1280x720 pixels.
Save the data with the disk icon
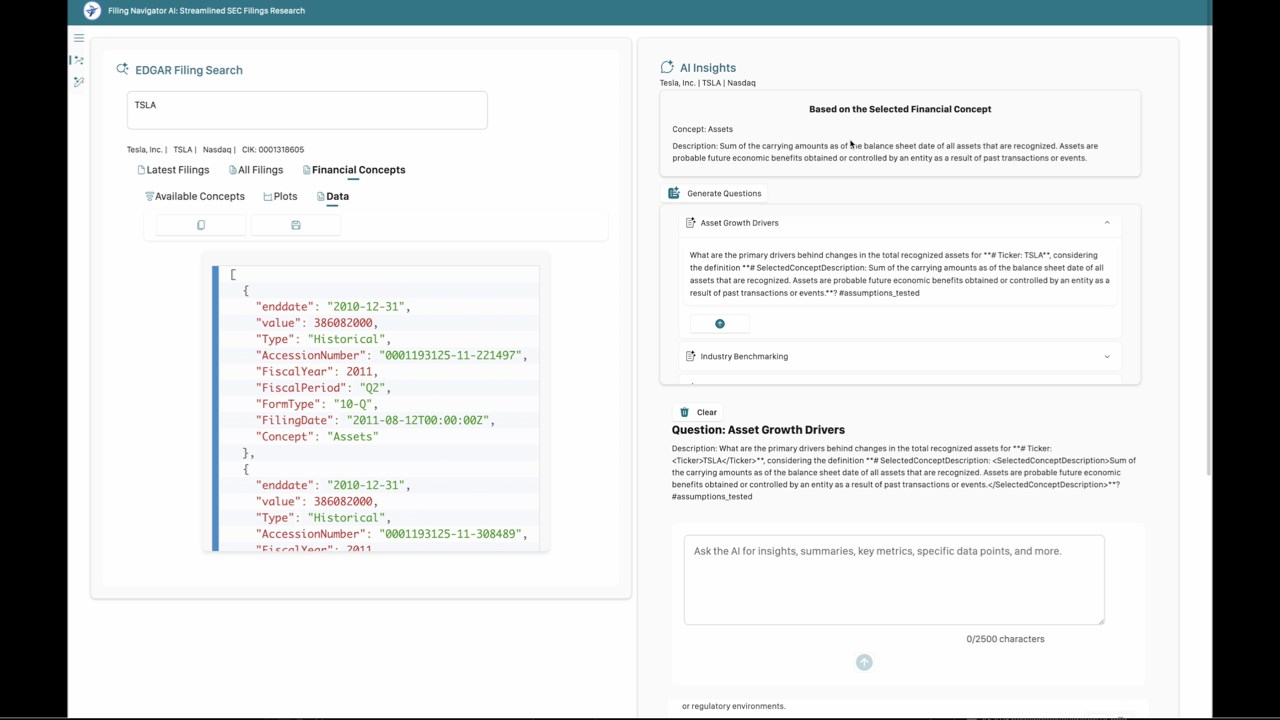pyautogui.click(x=296, y=225)
